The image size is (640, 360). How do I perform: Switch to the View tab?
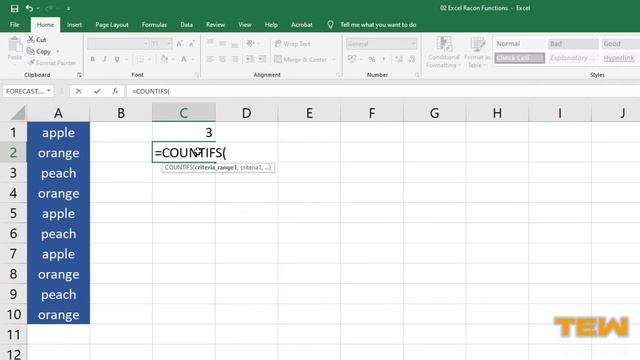[245, 24]
